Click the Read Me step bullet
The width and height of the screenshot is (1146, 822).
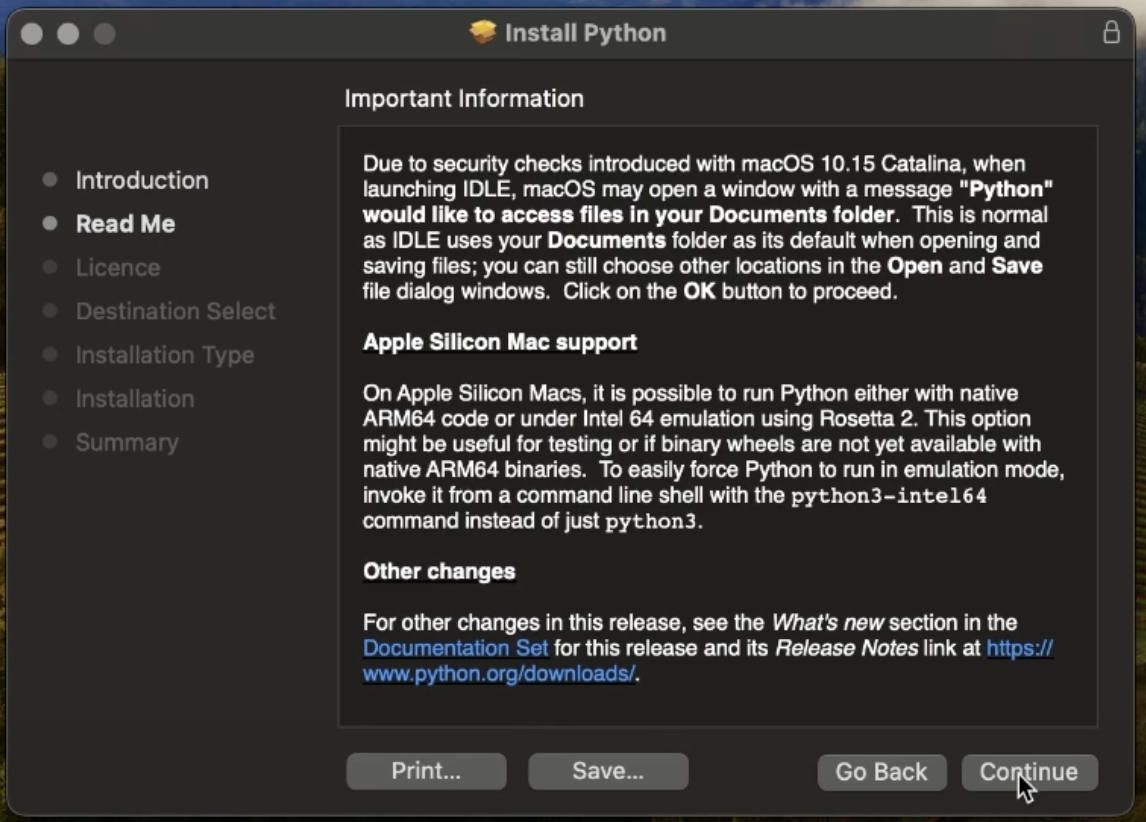pos(50,224)
